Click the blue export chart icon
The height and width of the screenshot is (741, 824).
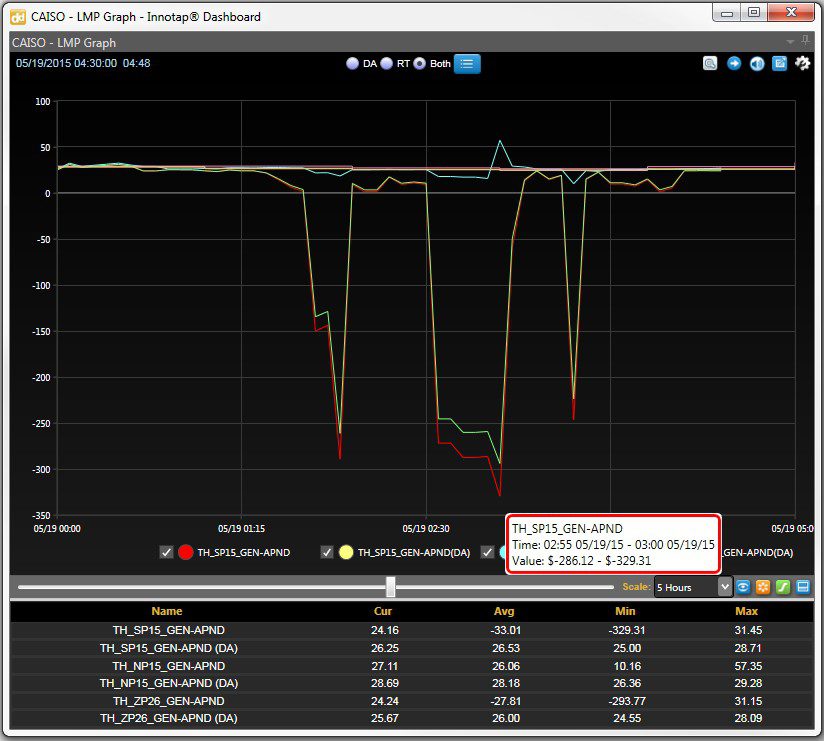(779, 64)
